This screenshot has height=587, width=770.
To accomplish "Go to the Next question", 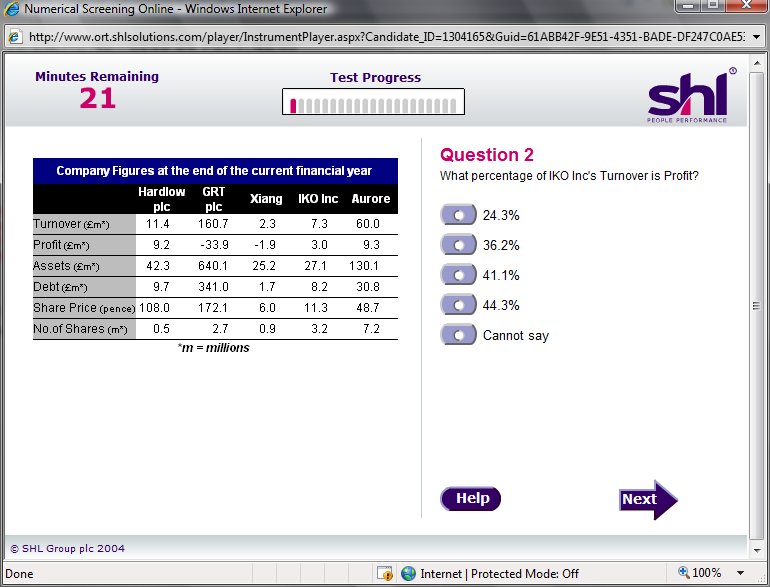I will [648, 500].
